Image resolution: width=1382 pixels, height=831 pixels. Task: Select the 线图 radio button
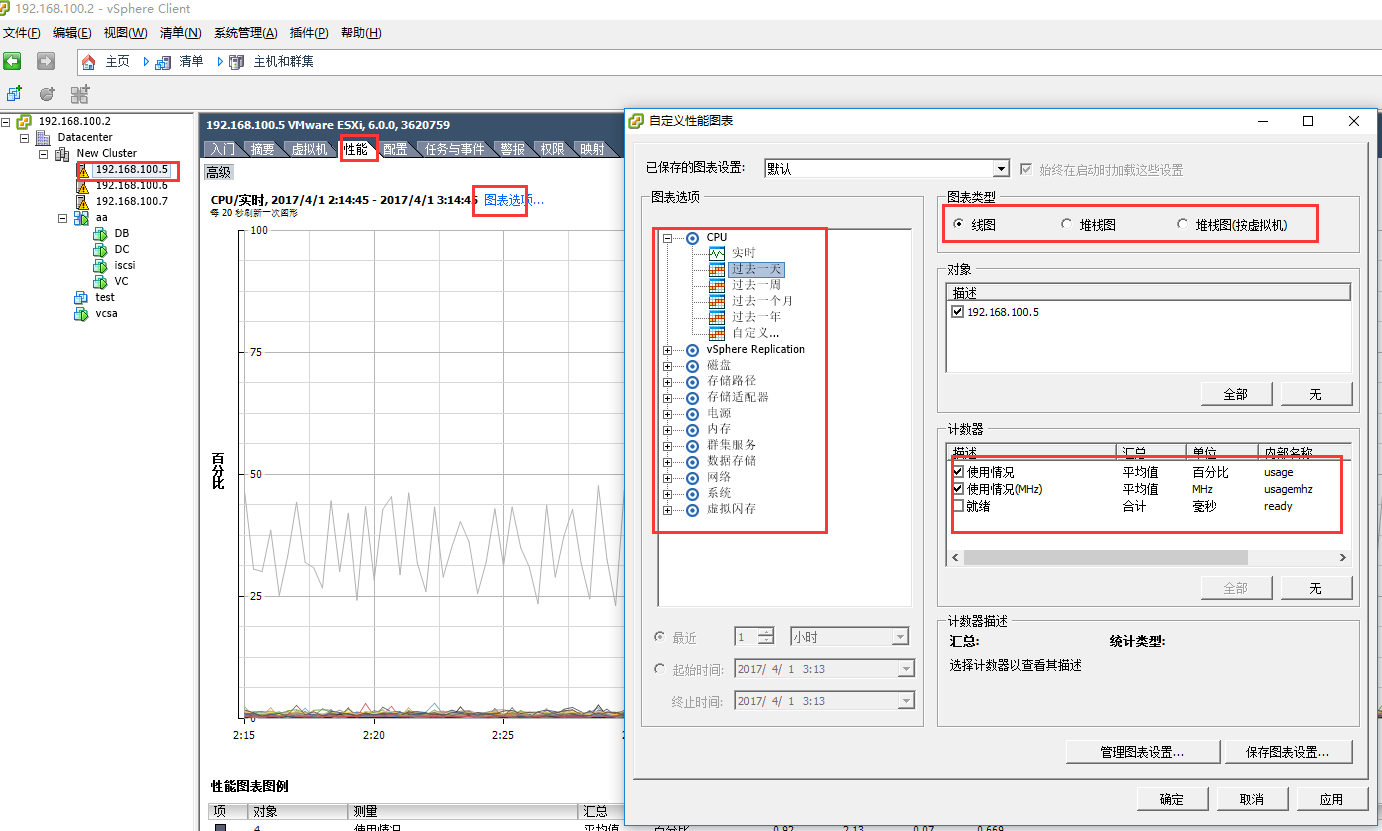pos(959,225)
